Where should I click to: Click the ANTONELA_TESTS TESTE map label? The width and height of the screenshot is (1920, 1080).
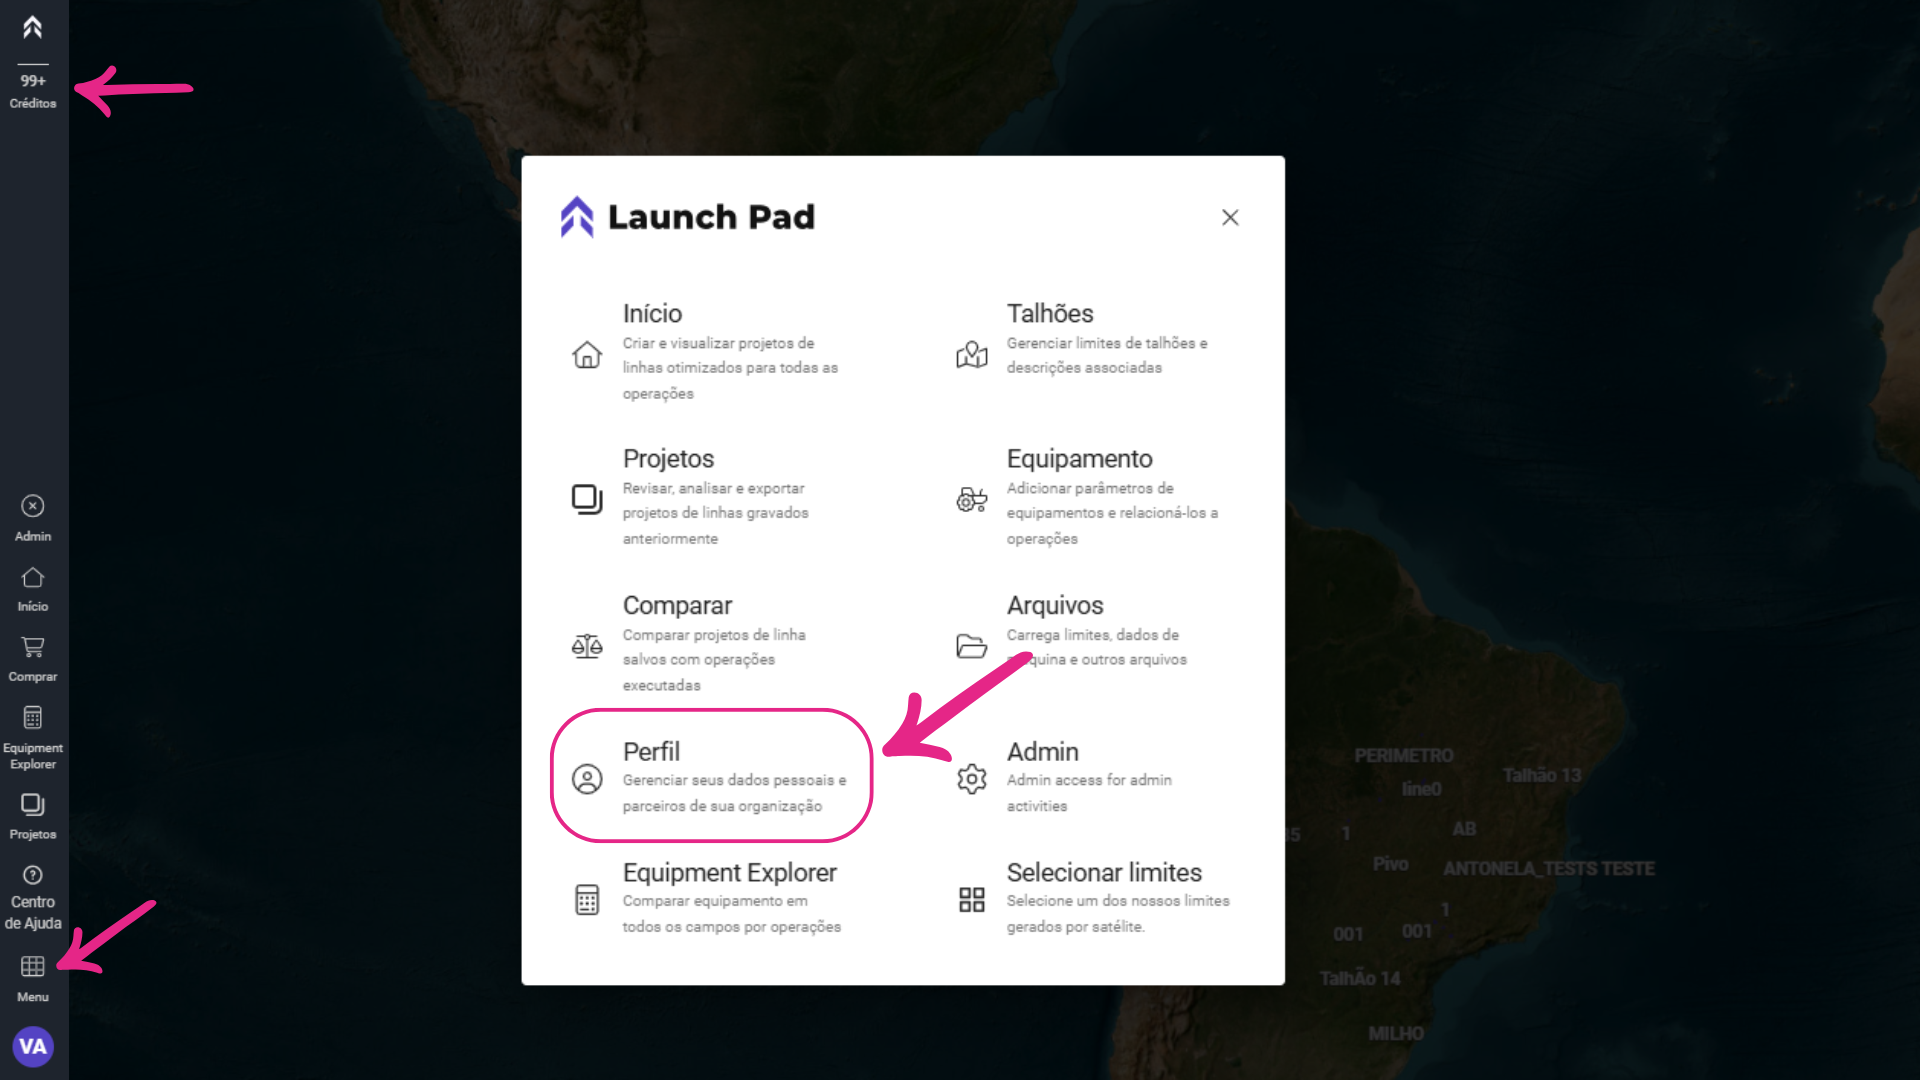coord(1549,868)
